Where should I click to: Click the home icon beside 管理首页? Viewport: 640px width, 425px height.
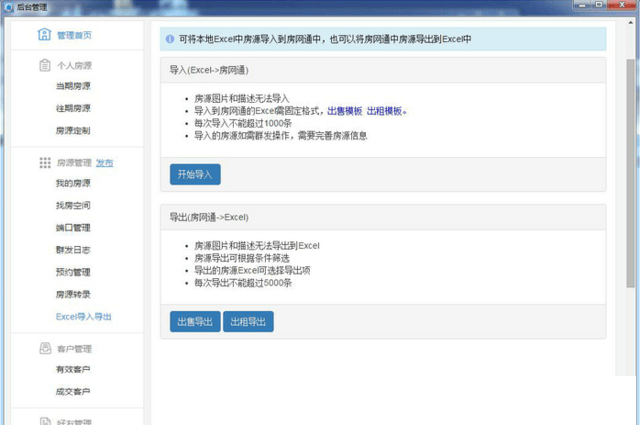tap(44, 34)
